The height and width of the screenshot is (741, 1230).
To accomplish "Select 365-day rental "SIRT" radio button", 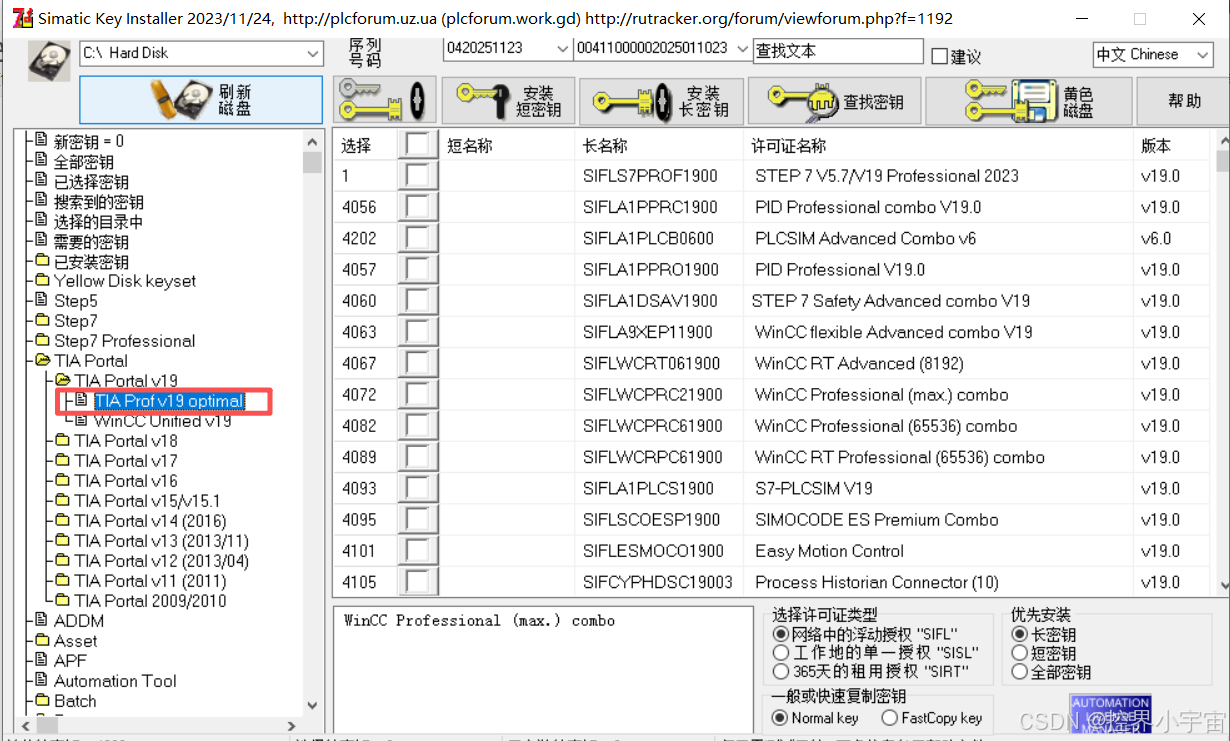I will point(781,672).
